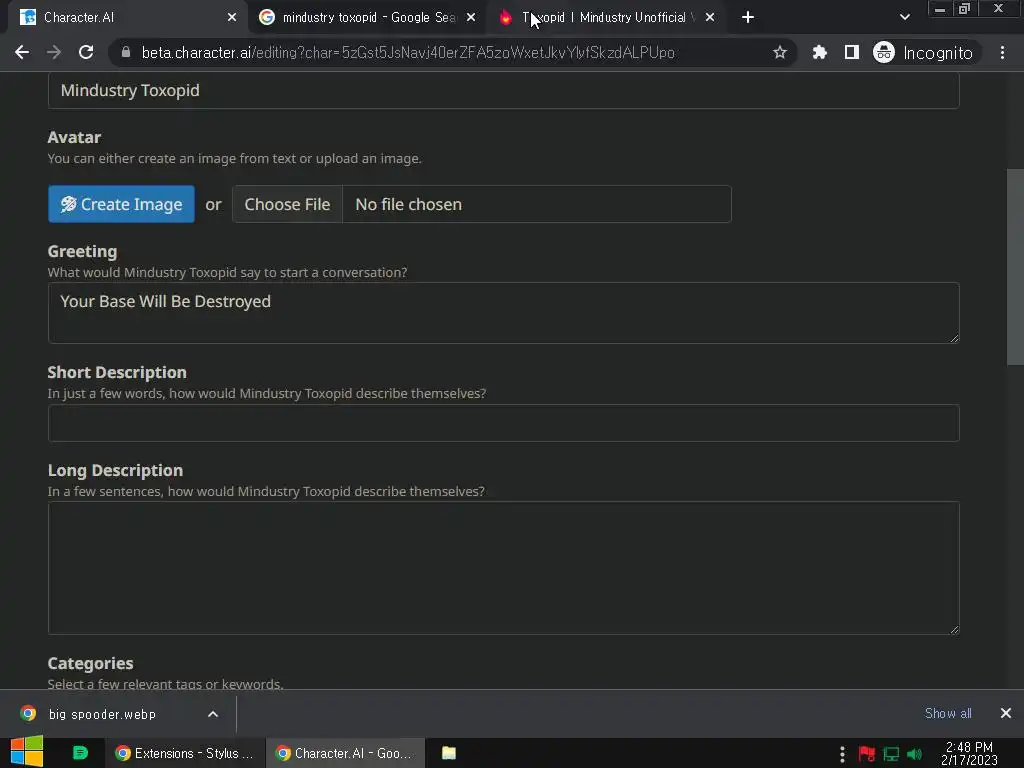Go back to the previous page
1024x768 pixels.
(22, 52)
